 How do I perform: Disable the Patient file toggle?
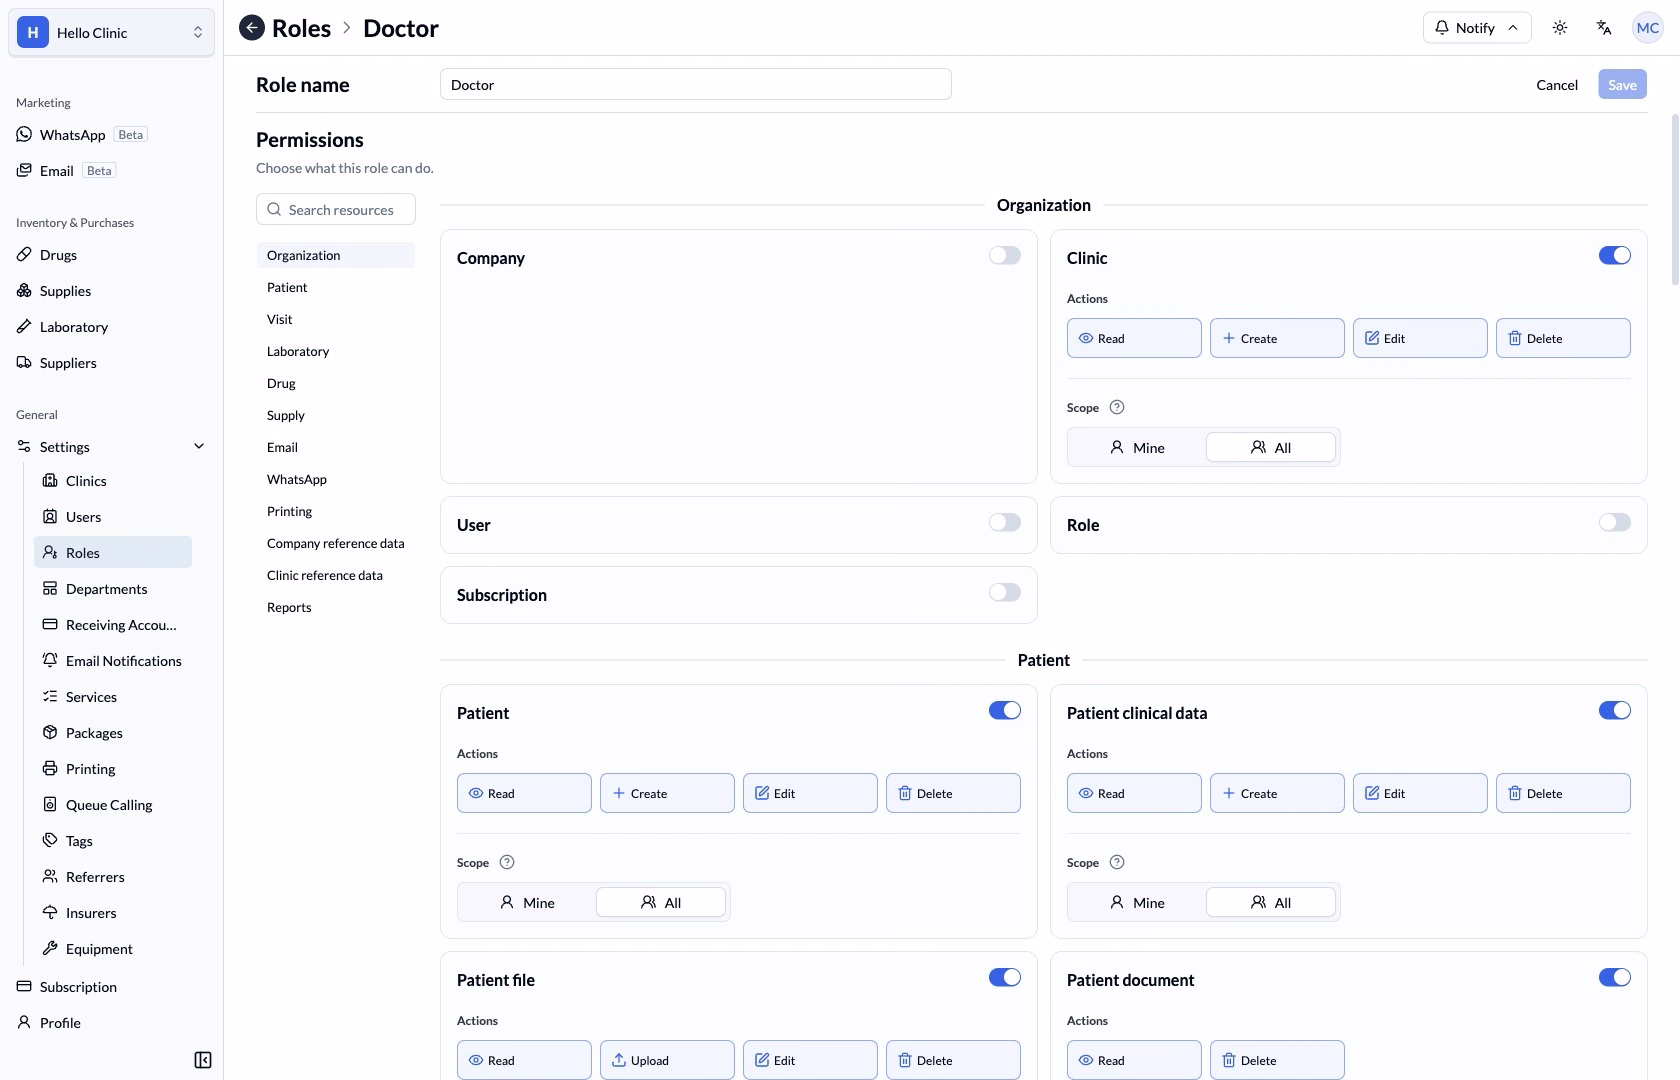[1005, 978]
